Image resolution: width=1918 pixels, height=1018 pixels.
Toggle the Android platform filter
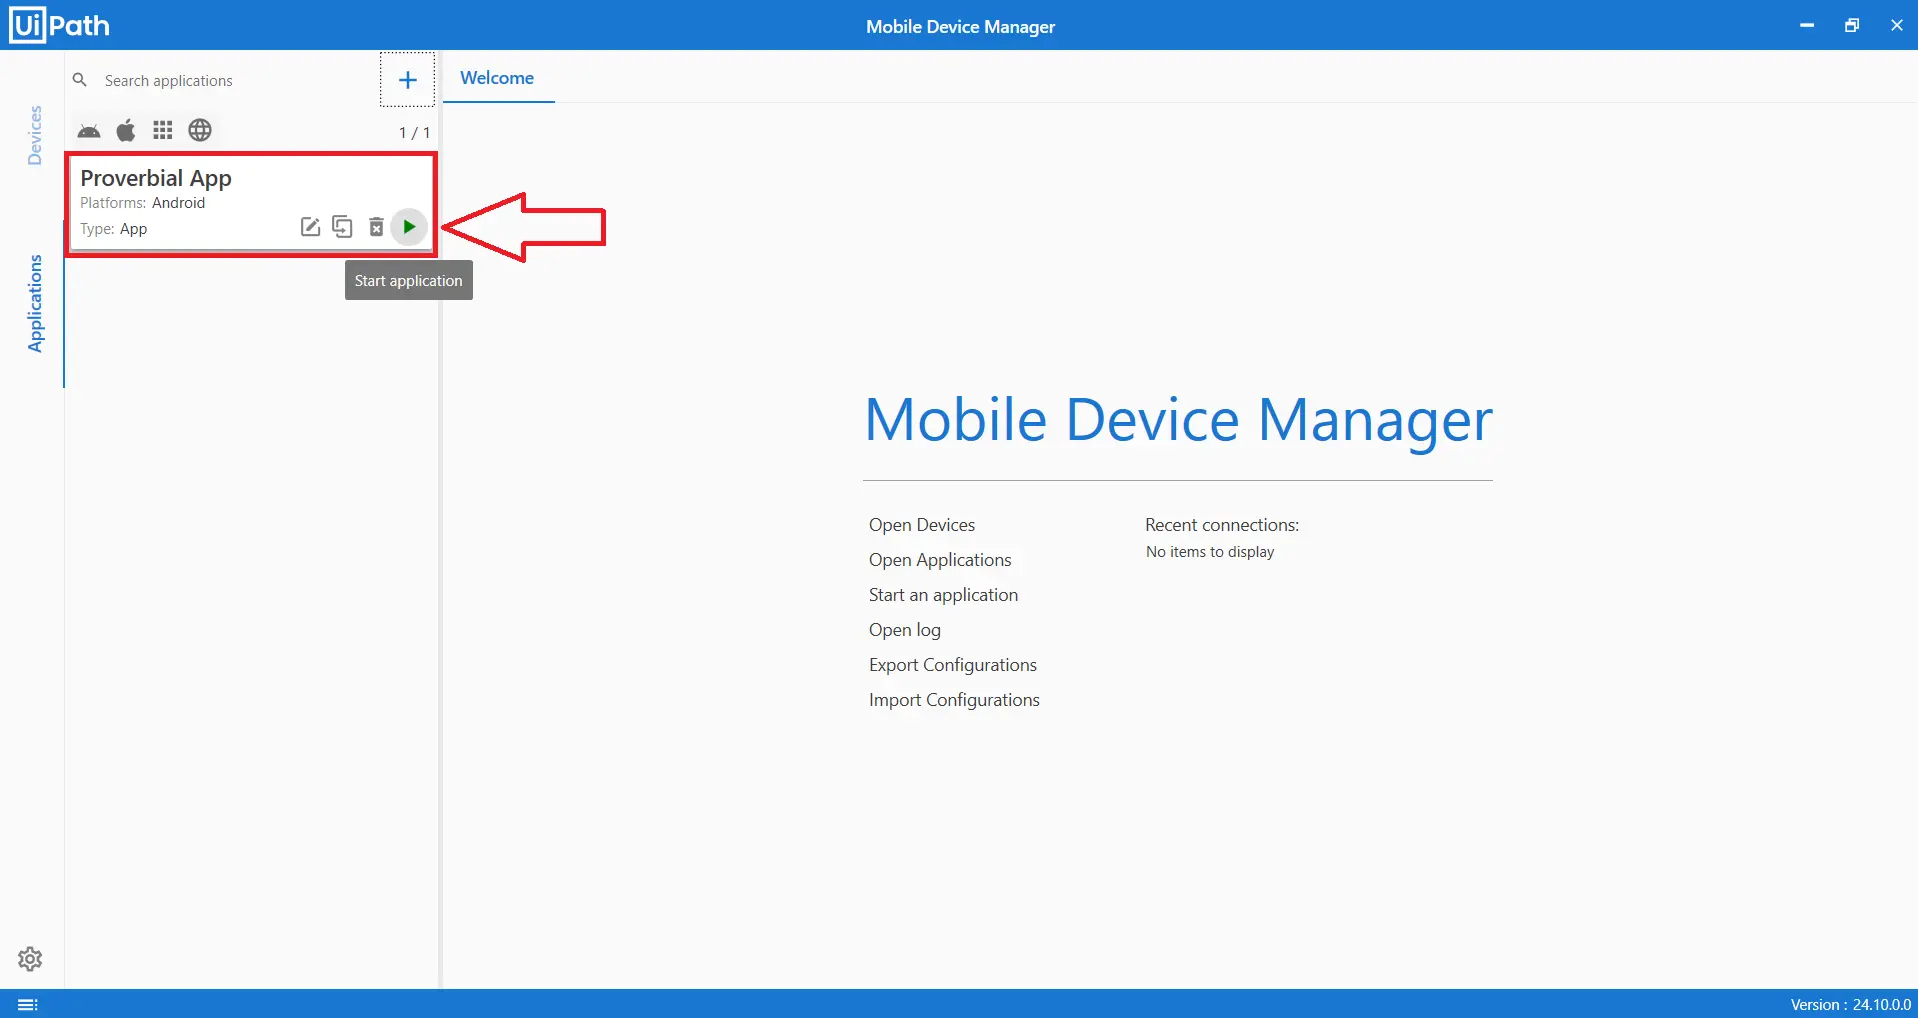(89, 131)
